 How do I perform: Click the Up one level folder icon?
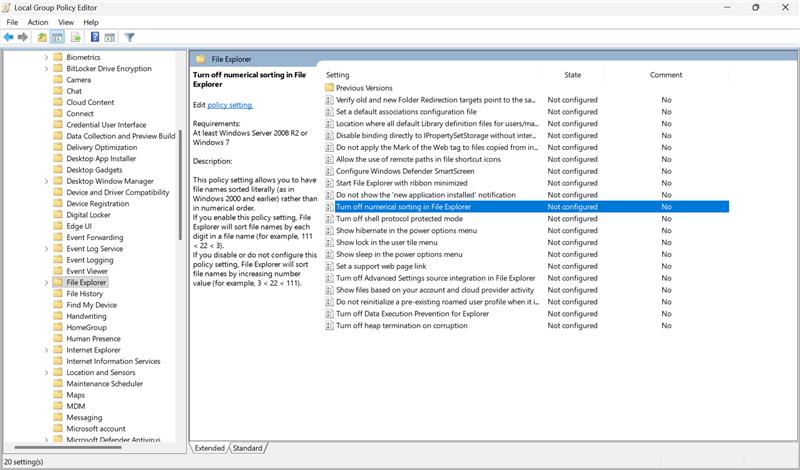click(42, 37)
